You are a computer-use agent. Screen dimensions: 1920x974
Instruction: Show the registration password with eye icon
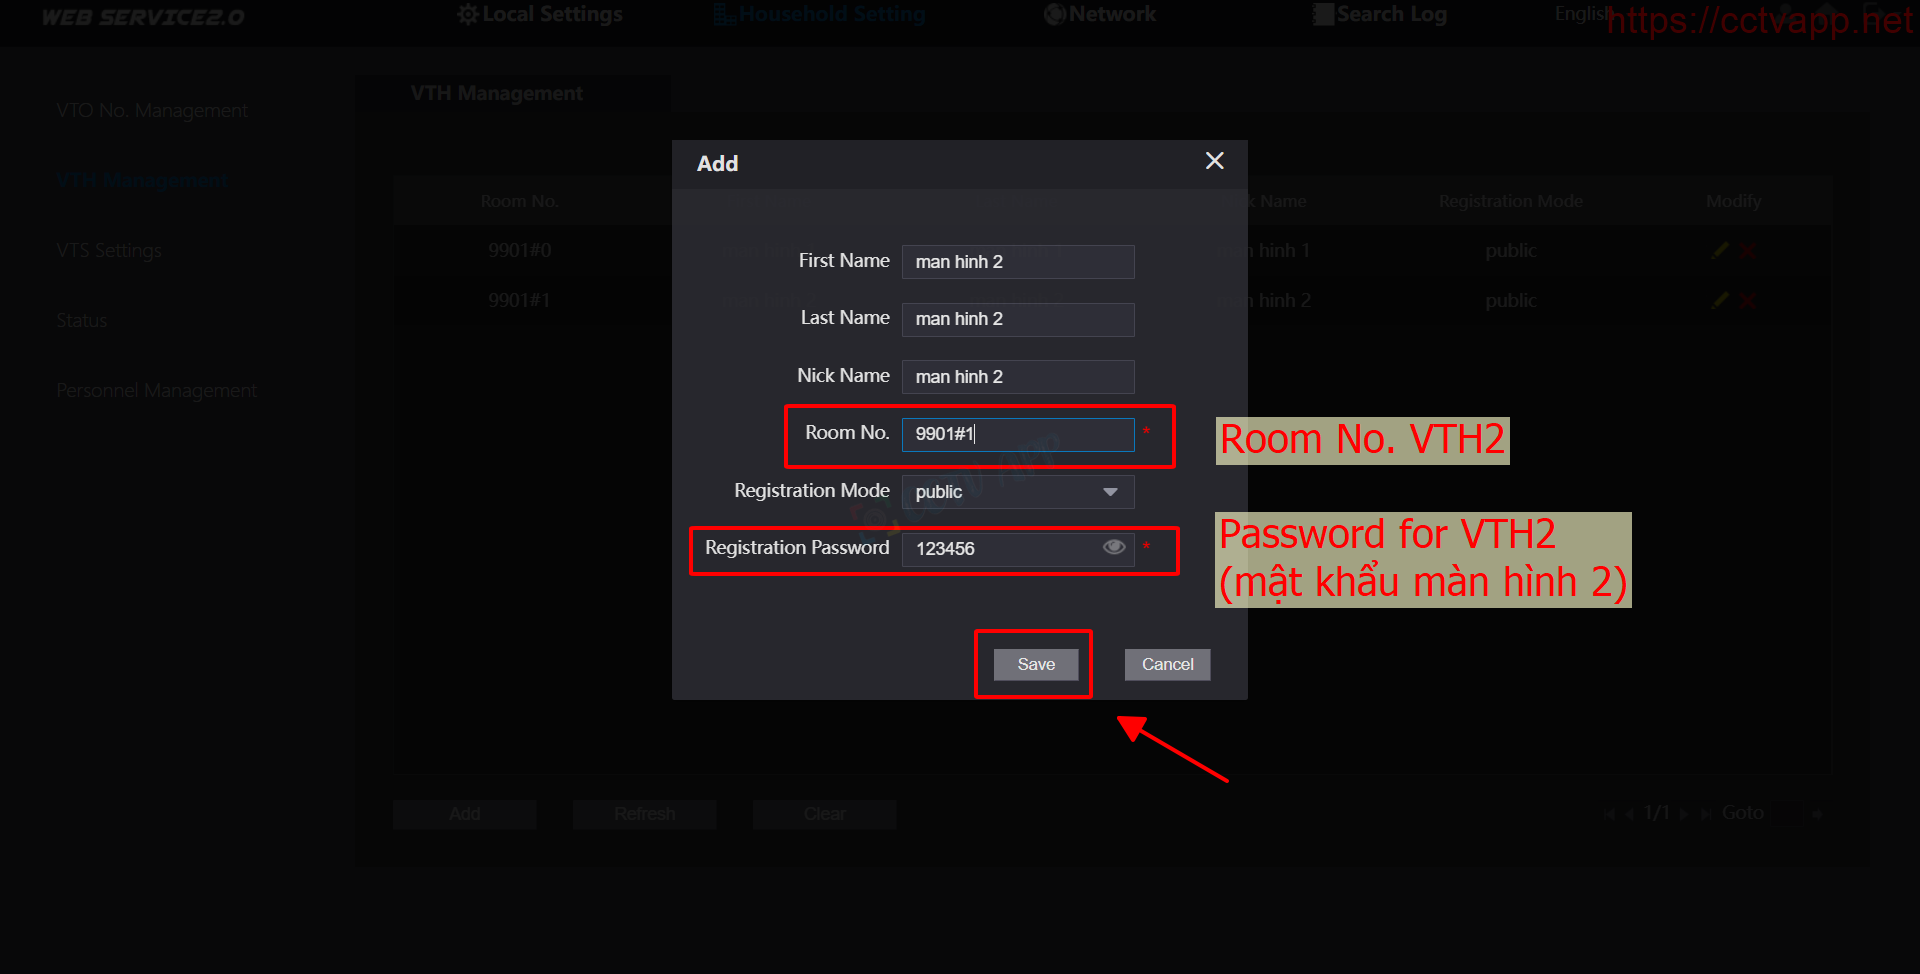pos(1113,547)
